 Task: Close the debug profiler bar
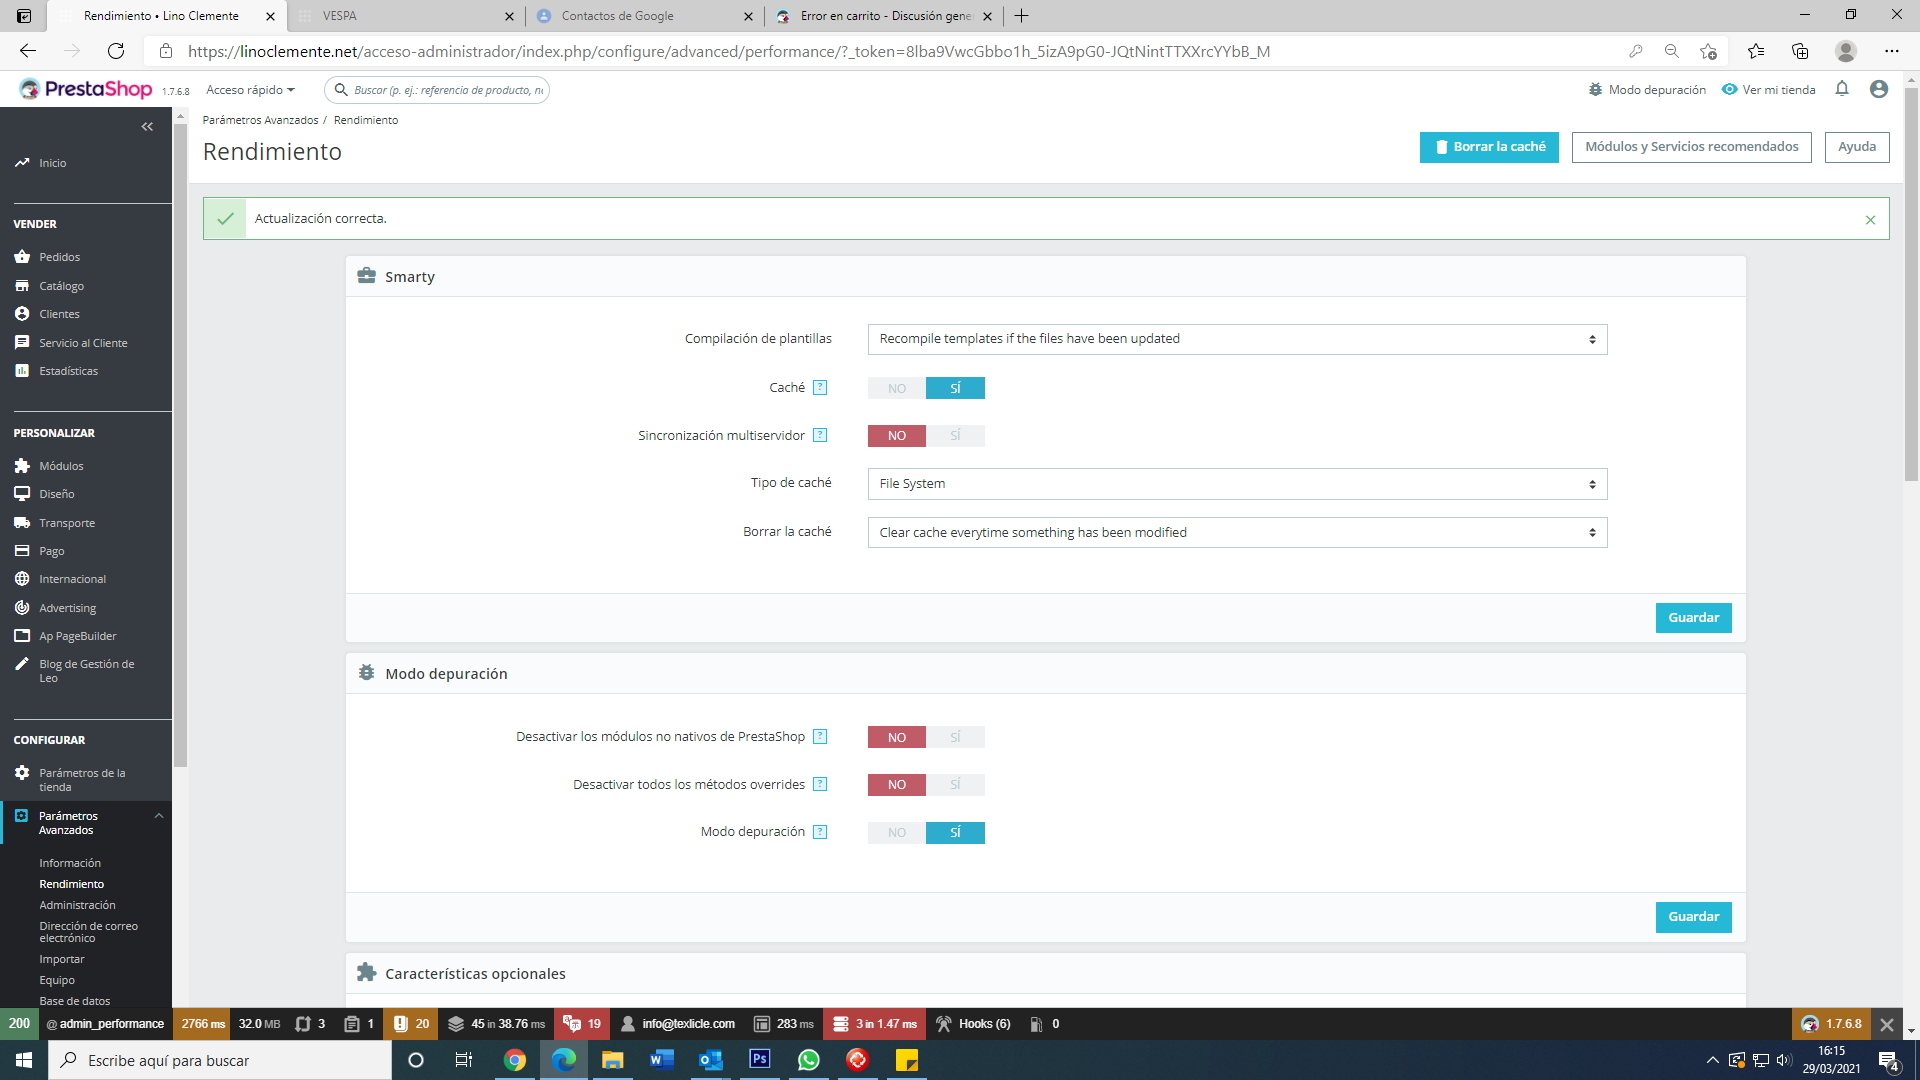1886,1024
